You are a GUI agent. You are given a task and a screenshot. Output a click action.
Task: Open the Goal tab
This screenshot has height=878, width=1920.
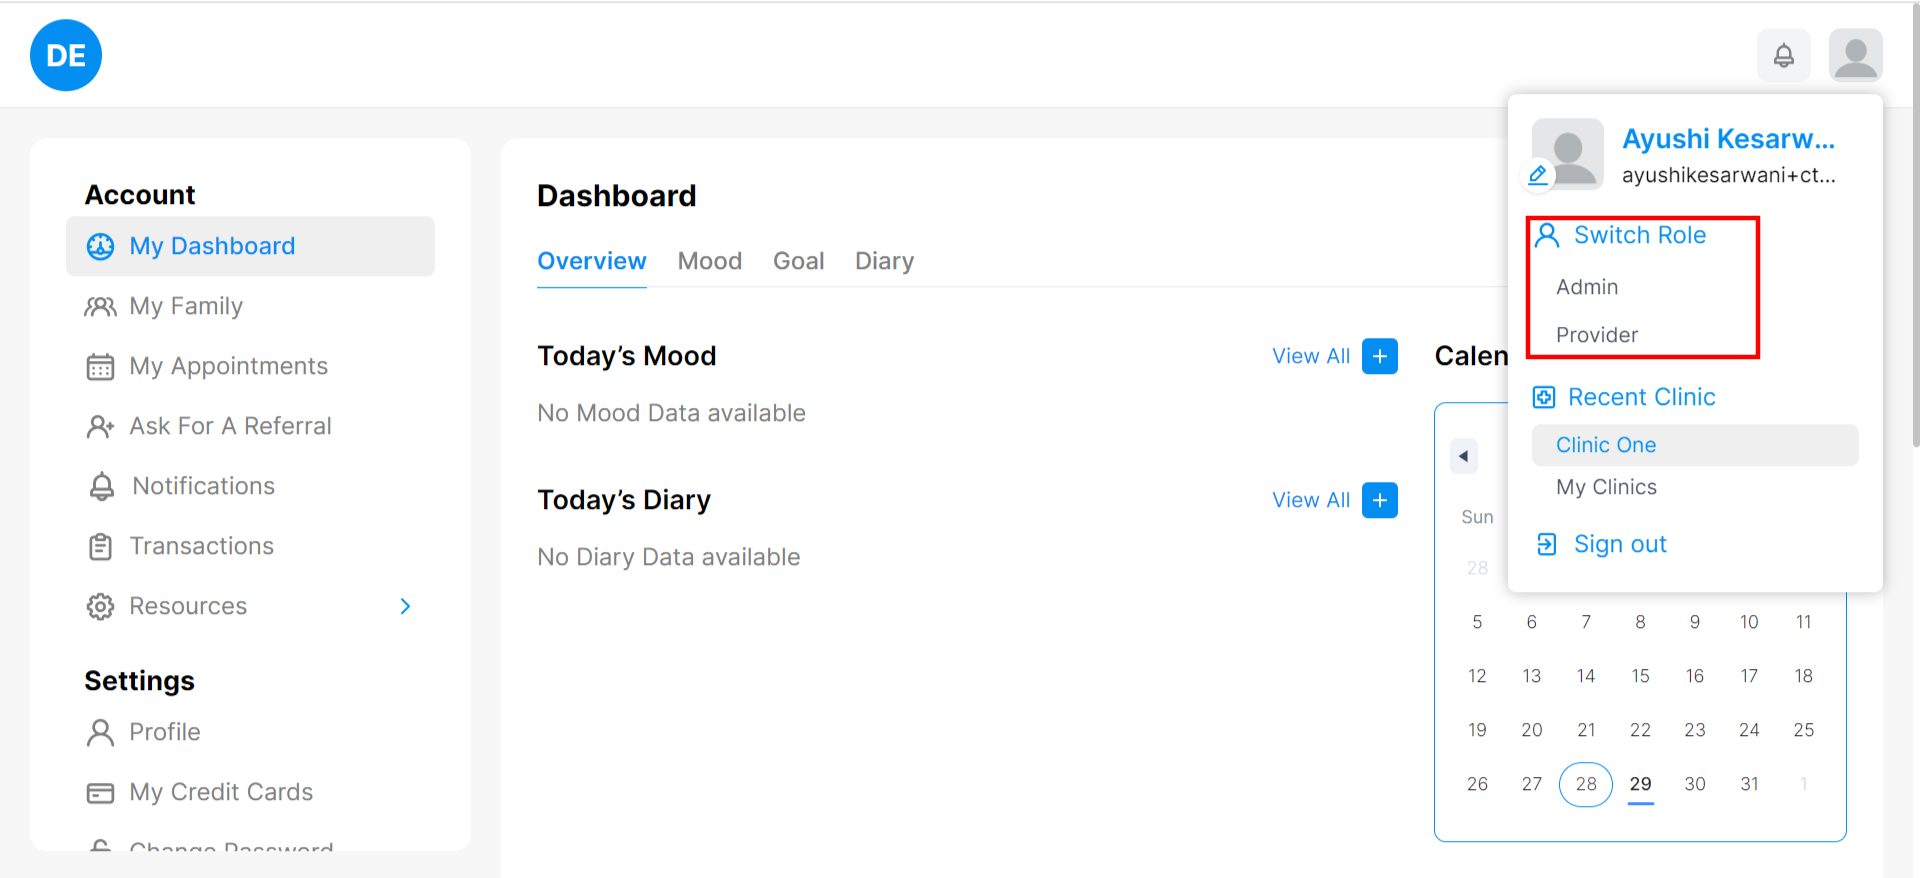(x=798, y=261)
